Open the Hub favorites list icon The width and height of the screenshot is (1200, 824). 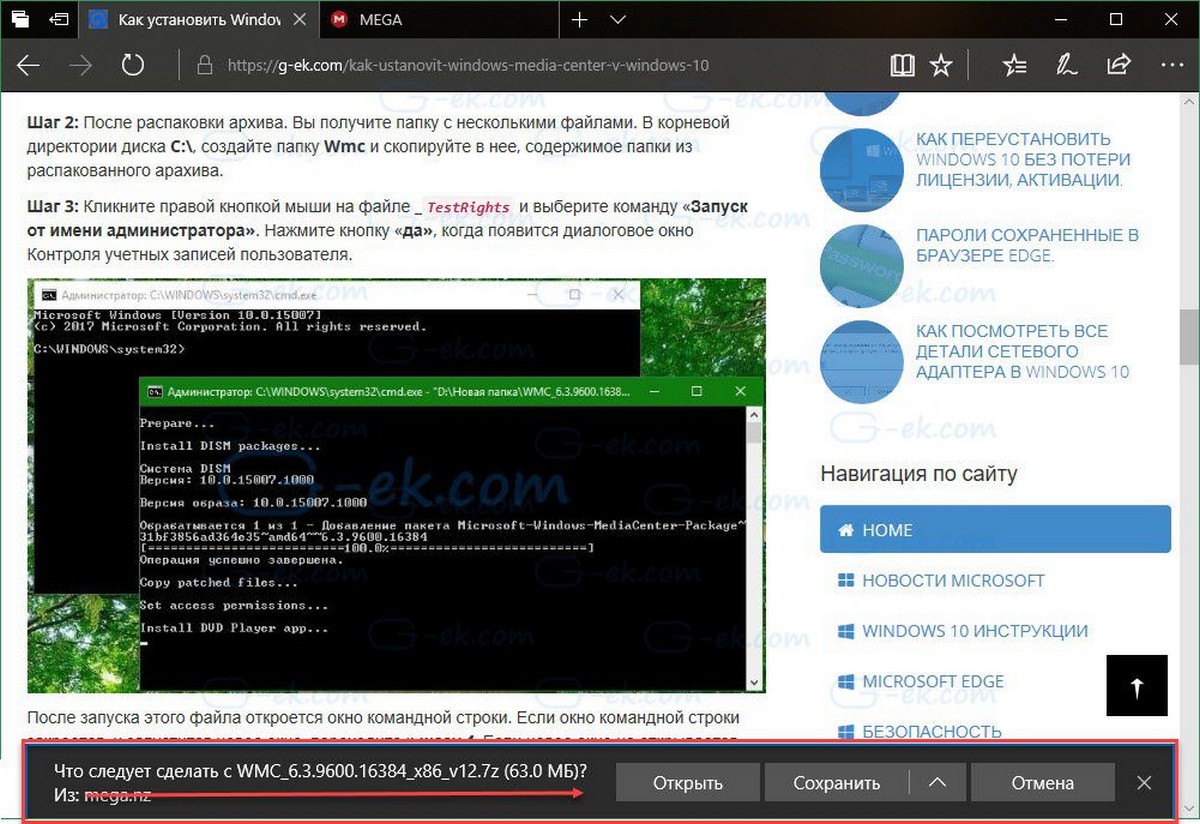click(x=1014, y=66)
